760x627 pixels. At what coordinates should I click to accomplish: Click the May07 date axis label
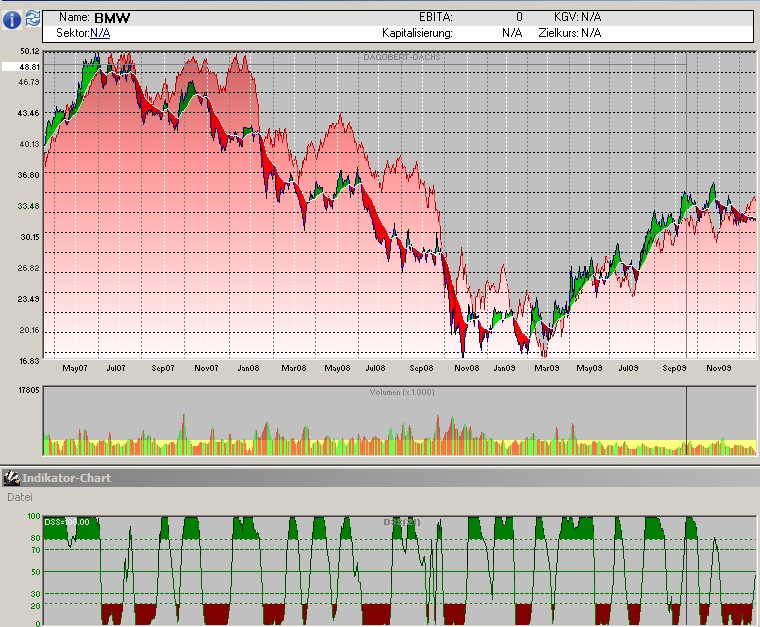coord(75,368)
